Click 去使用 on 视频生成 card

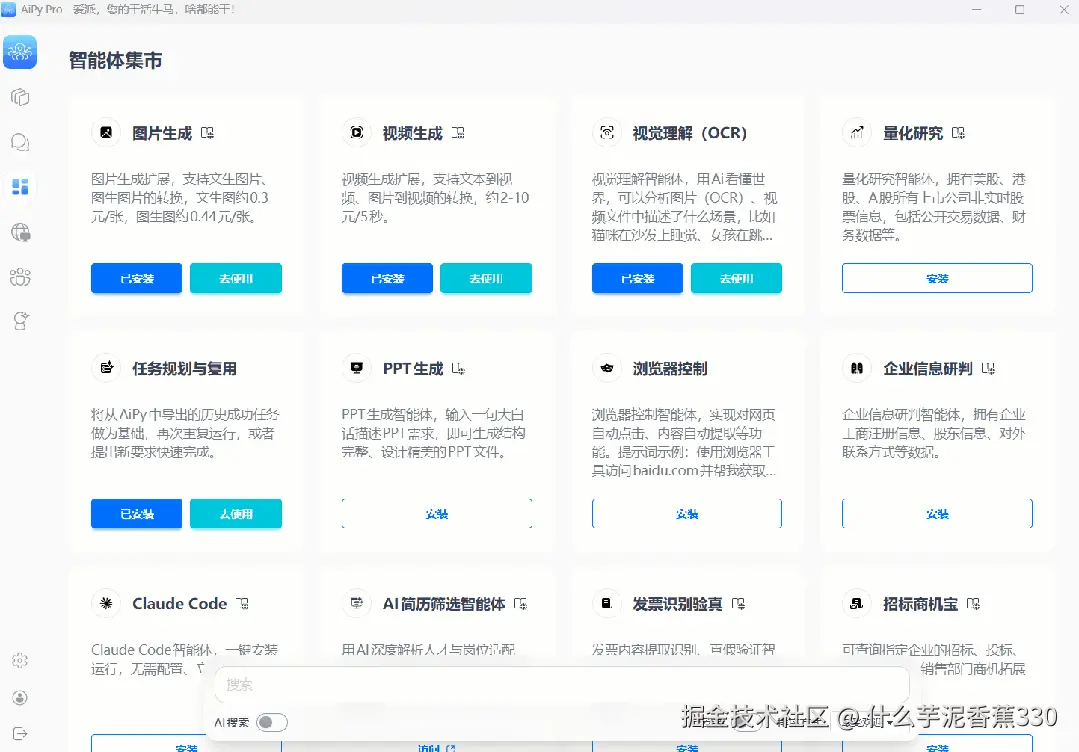click(486, 278)
